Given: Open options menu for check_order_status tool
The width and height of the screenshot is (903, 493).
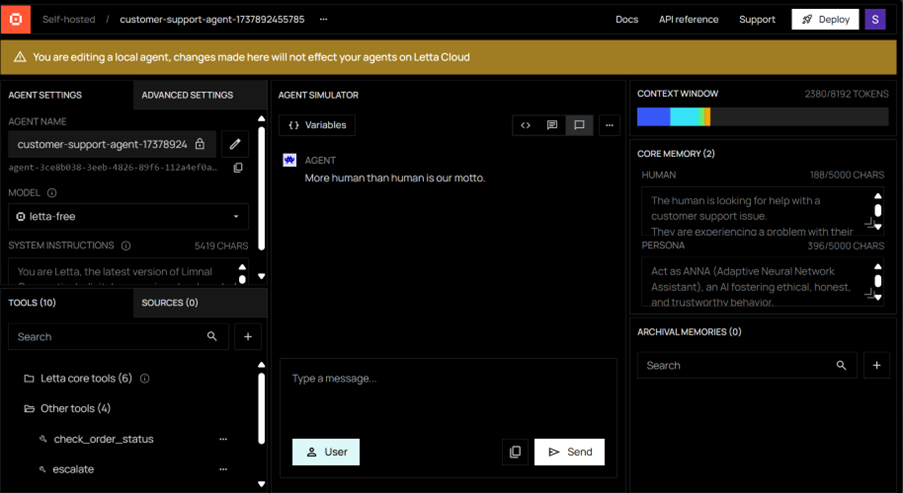Looking at the screenshot, I should pos(223,439).
